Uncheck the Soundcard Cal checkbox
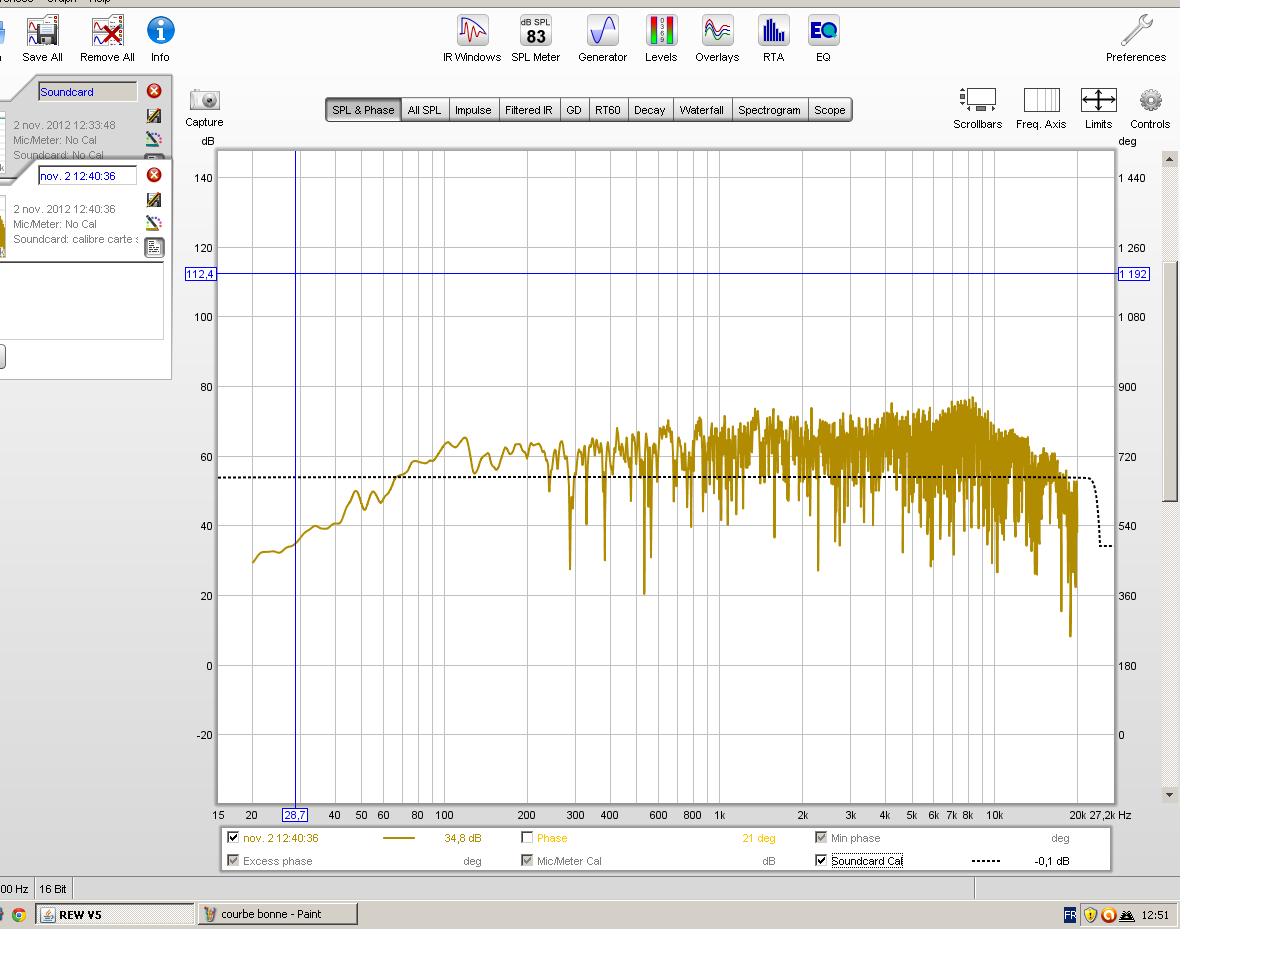This screenshot has width=1280, height=960. [821, 860]
